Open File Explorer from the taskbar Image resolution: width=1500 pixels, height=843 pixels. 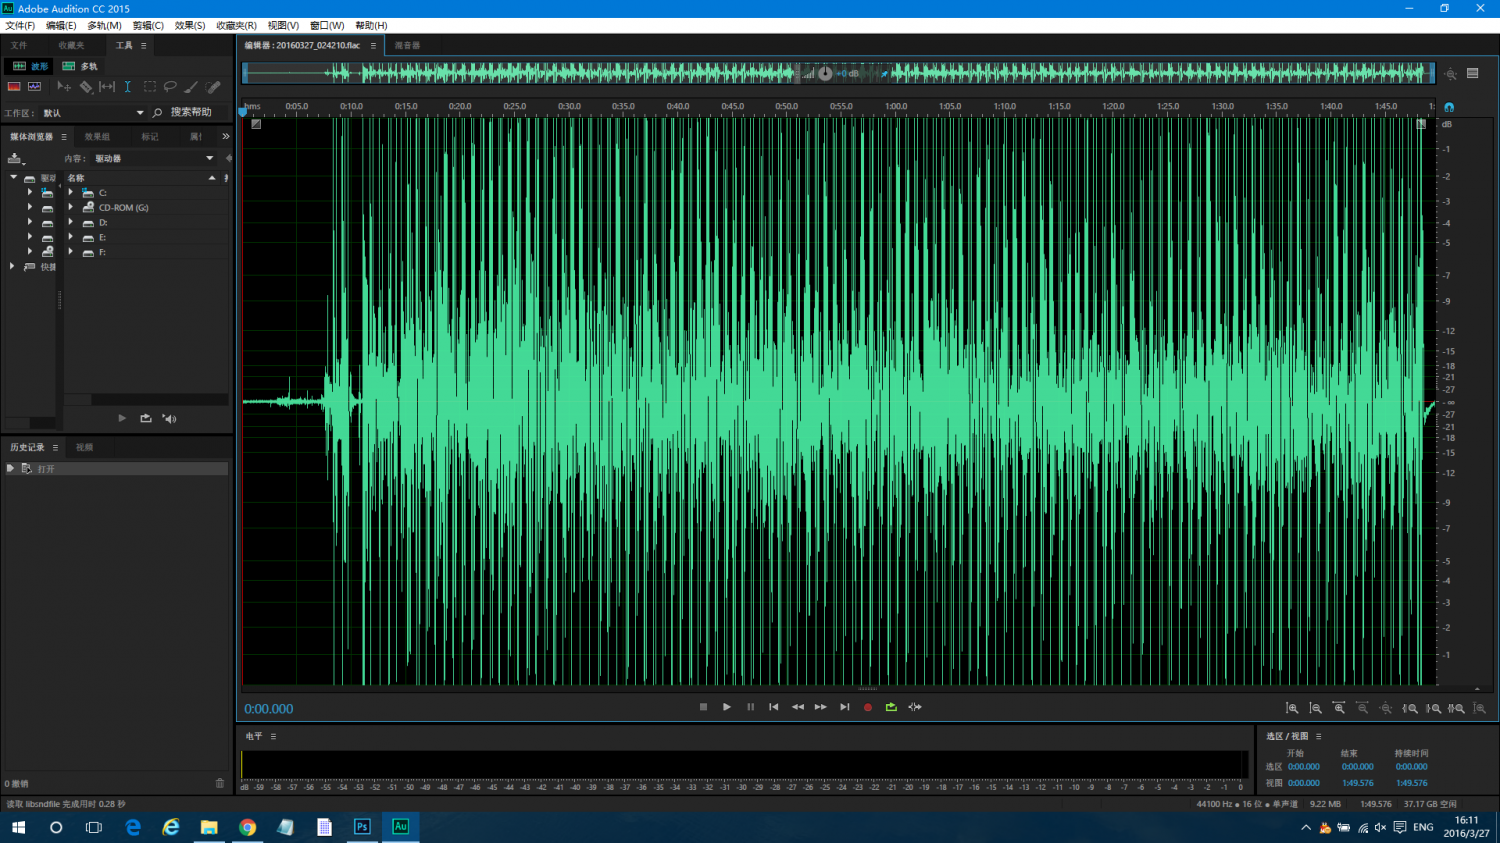coord(209,827)
